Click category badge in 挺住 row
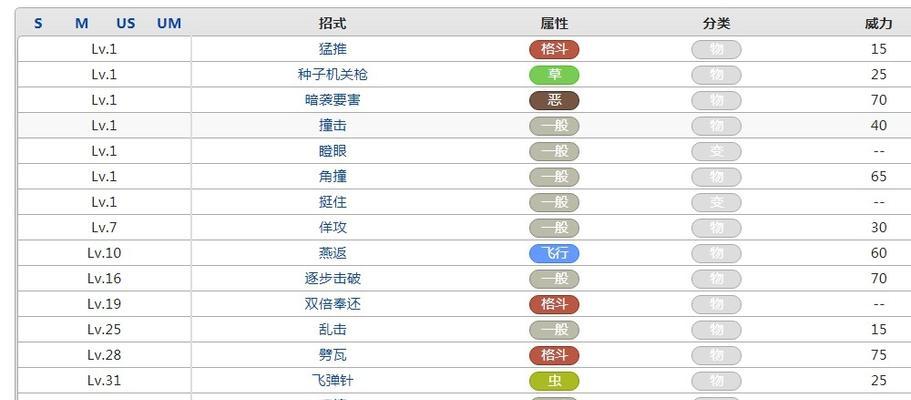 716,203
